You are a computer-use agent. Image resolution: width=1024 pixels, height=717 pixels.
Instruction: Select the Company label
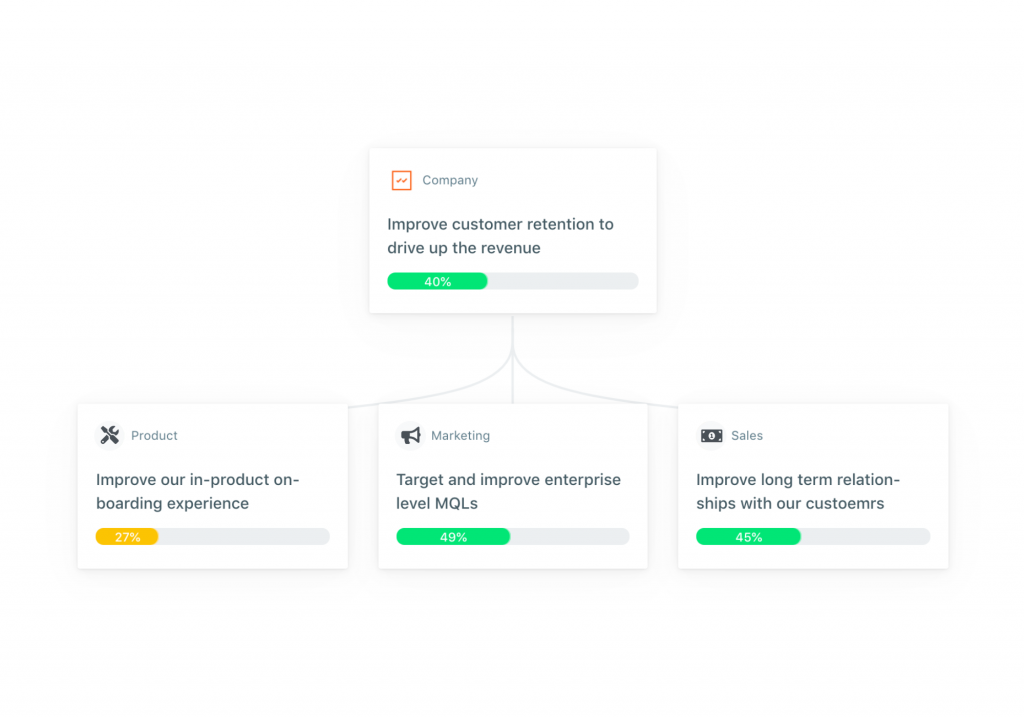pos(450,180)
